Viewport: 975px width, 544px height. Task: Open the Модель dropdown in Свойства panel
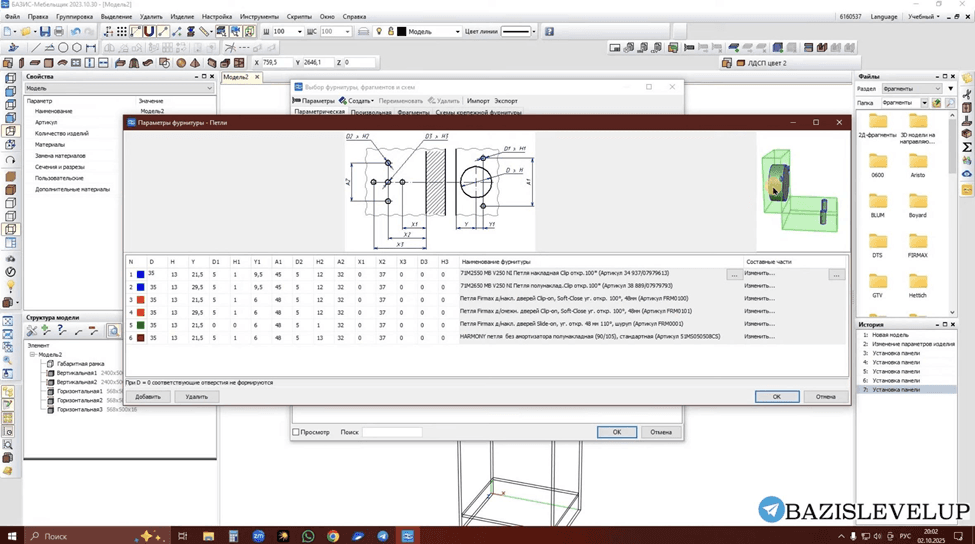point(119,88)
